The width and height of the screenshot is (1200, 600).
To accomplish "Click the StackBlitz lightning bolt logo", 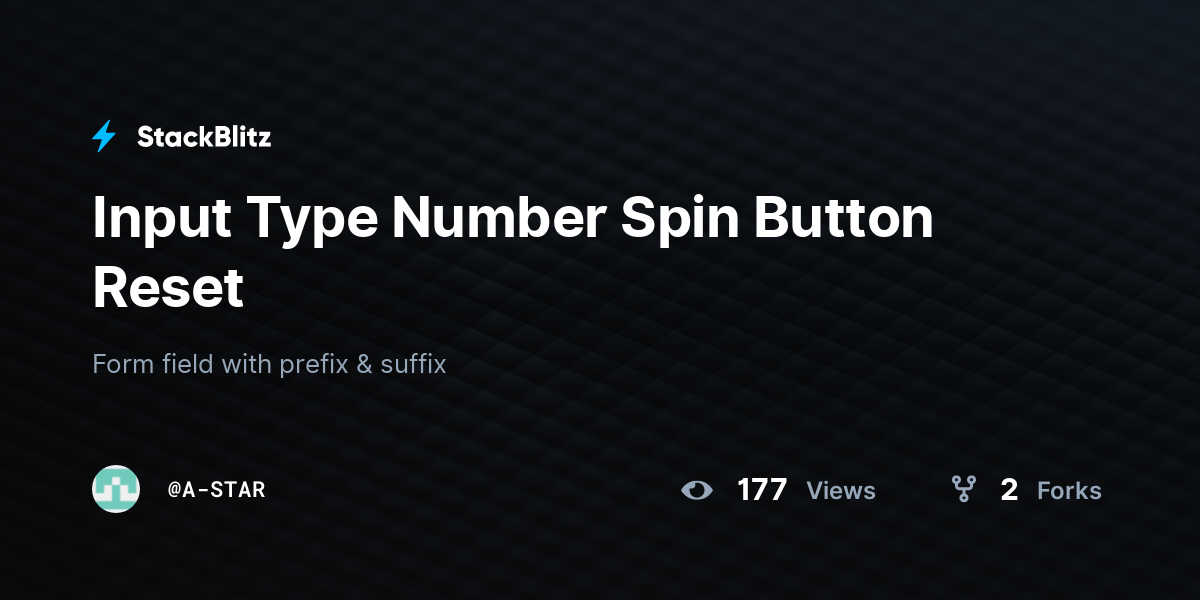I will (104, 137).
